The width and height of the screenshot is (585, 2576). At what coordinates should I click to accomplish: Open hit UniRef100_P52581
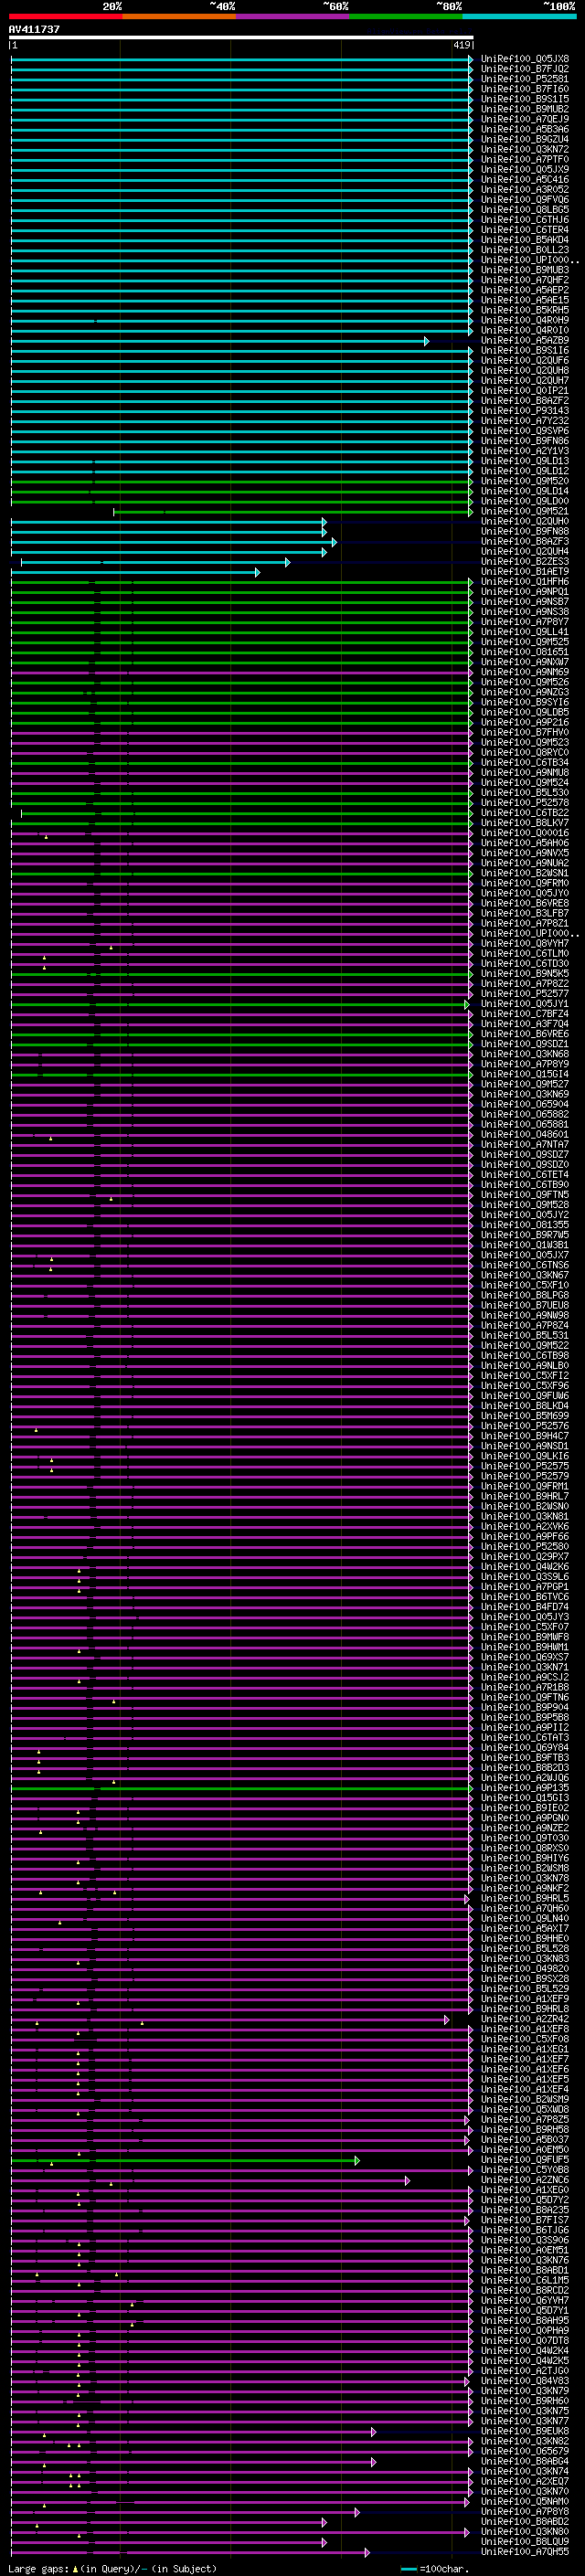(x=525, y=79)
